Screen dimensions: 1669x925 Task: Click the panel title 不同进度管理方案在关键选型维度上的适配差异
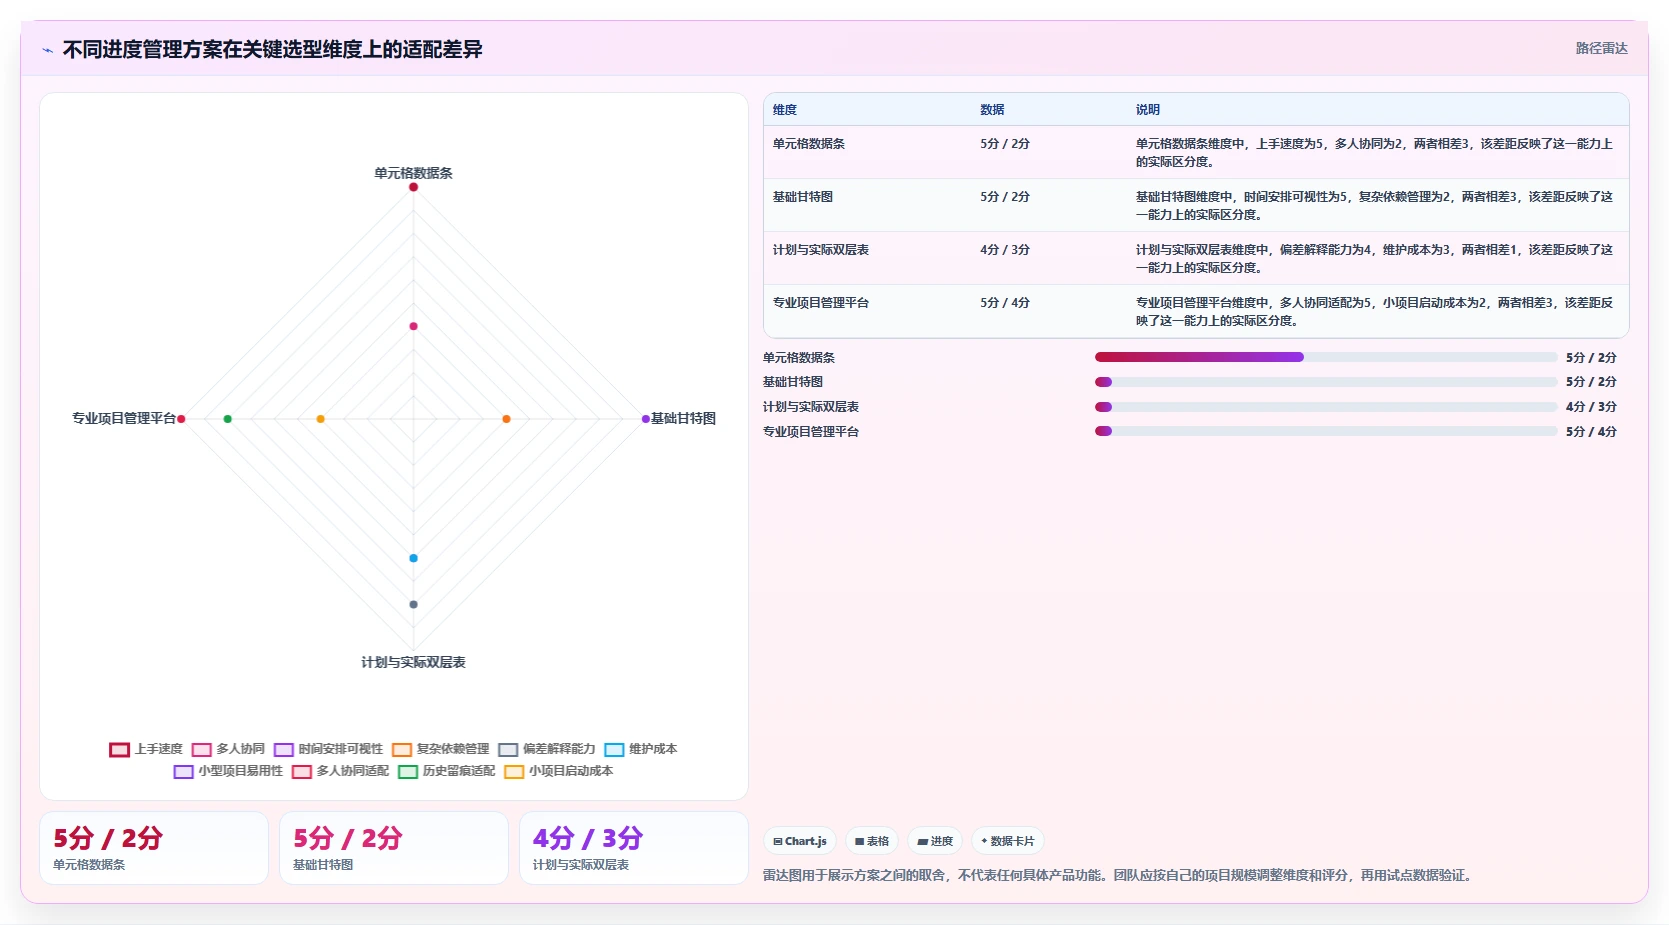pos(272,50)
